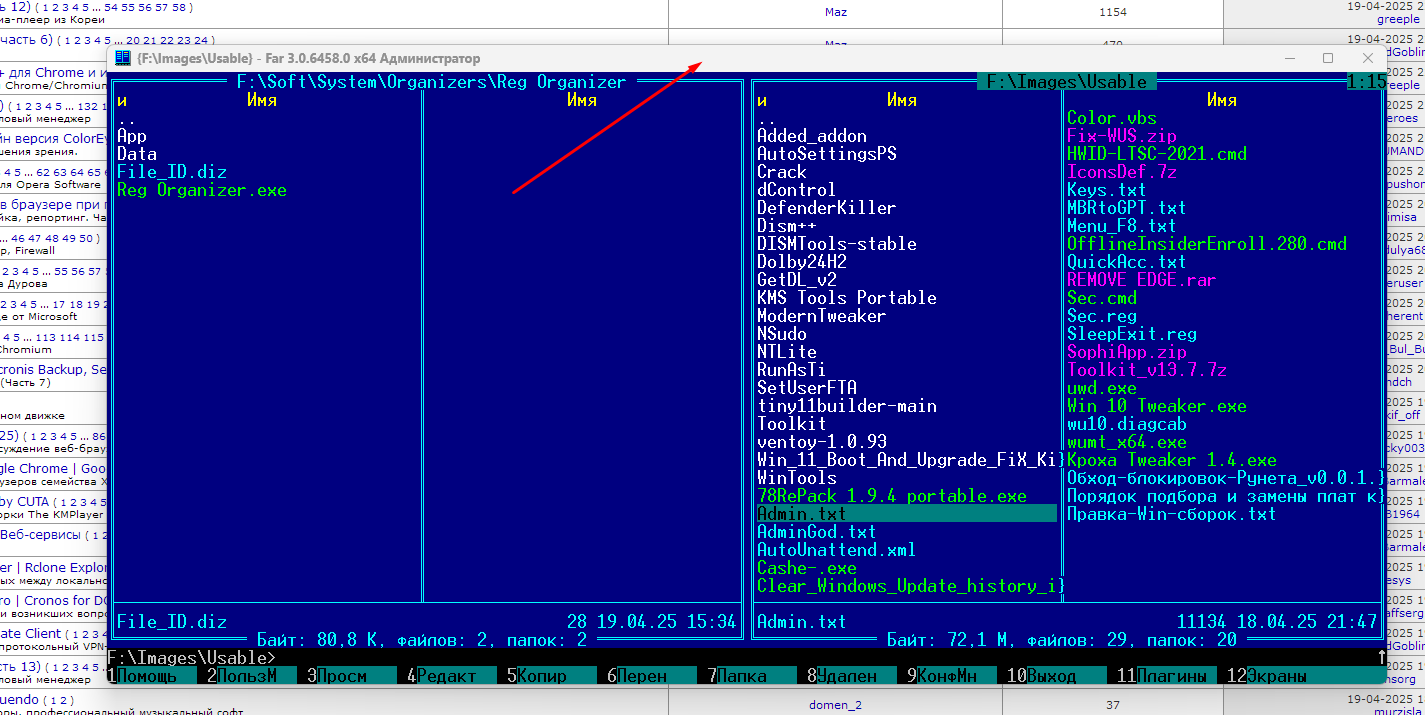Select Win 10 Tweaker.exe file
The height and width of the screenshot is (715, 1425).
(1156, 406)
